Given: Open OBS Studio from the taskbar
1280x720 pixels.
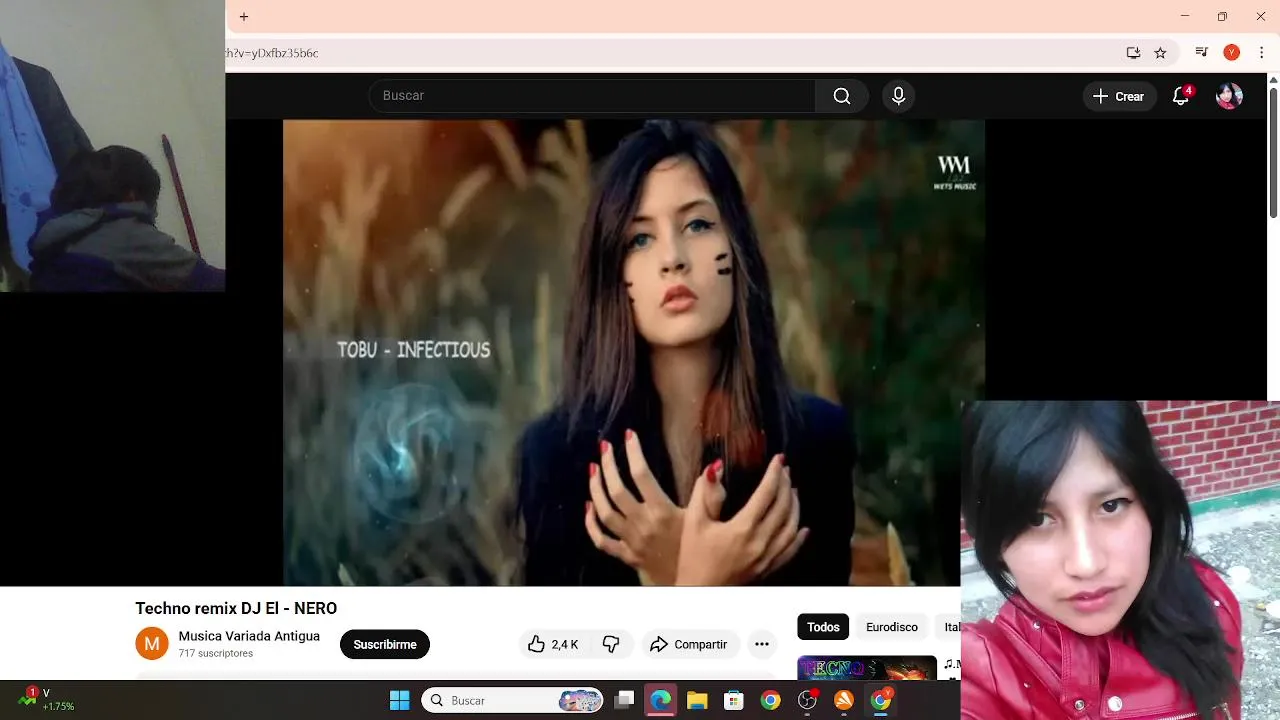Looking at the screenshot, I should tap(807, 700).
